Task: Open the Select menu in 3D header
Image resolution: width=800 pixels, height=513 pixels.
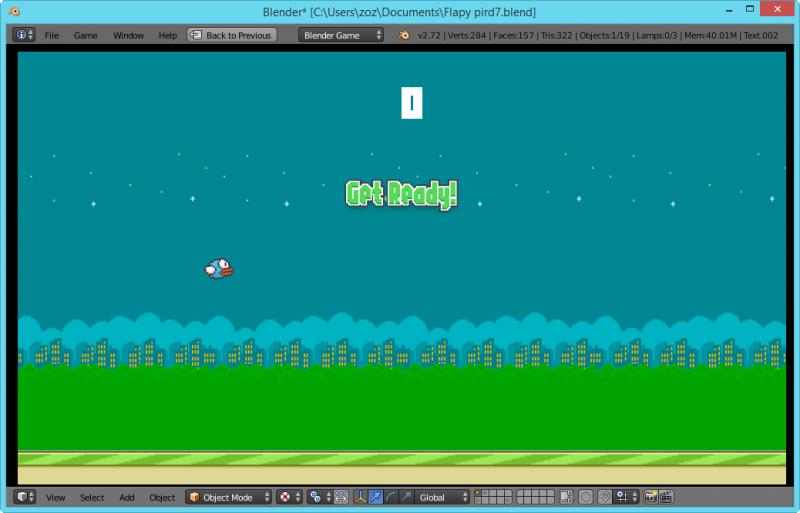Action: coord(92,497)
